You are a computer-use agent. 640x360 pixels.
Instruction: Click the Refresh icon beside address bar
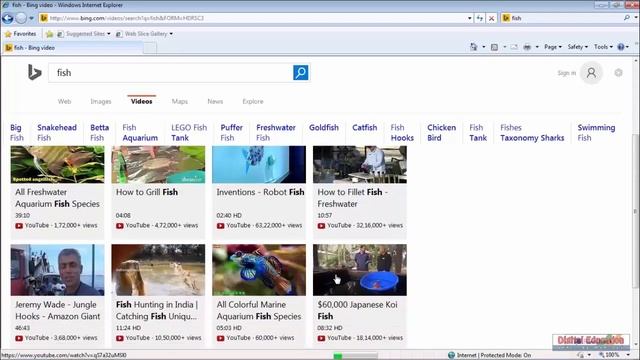click(x=480, y=18)
